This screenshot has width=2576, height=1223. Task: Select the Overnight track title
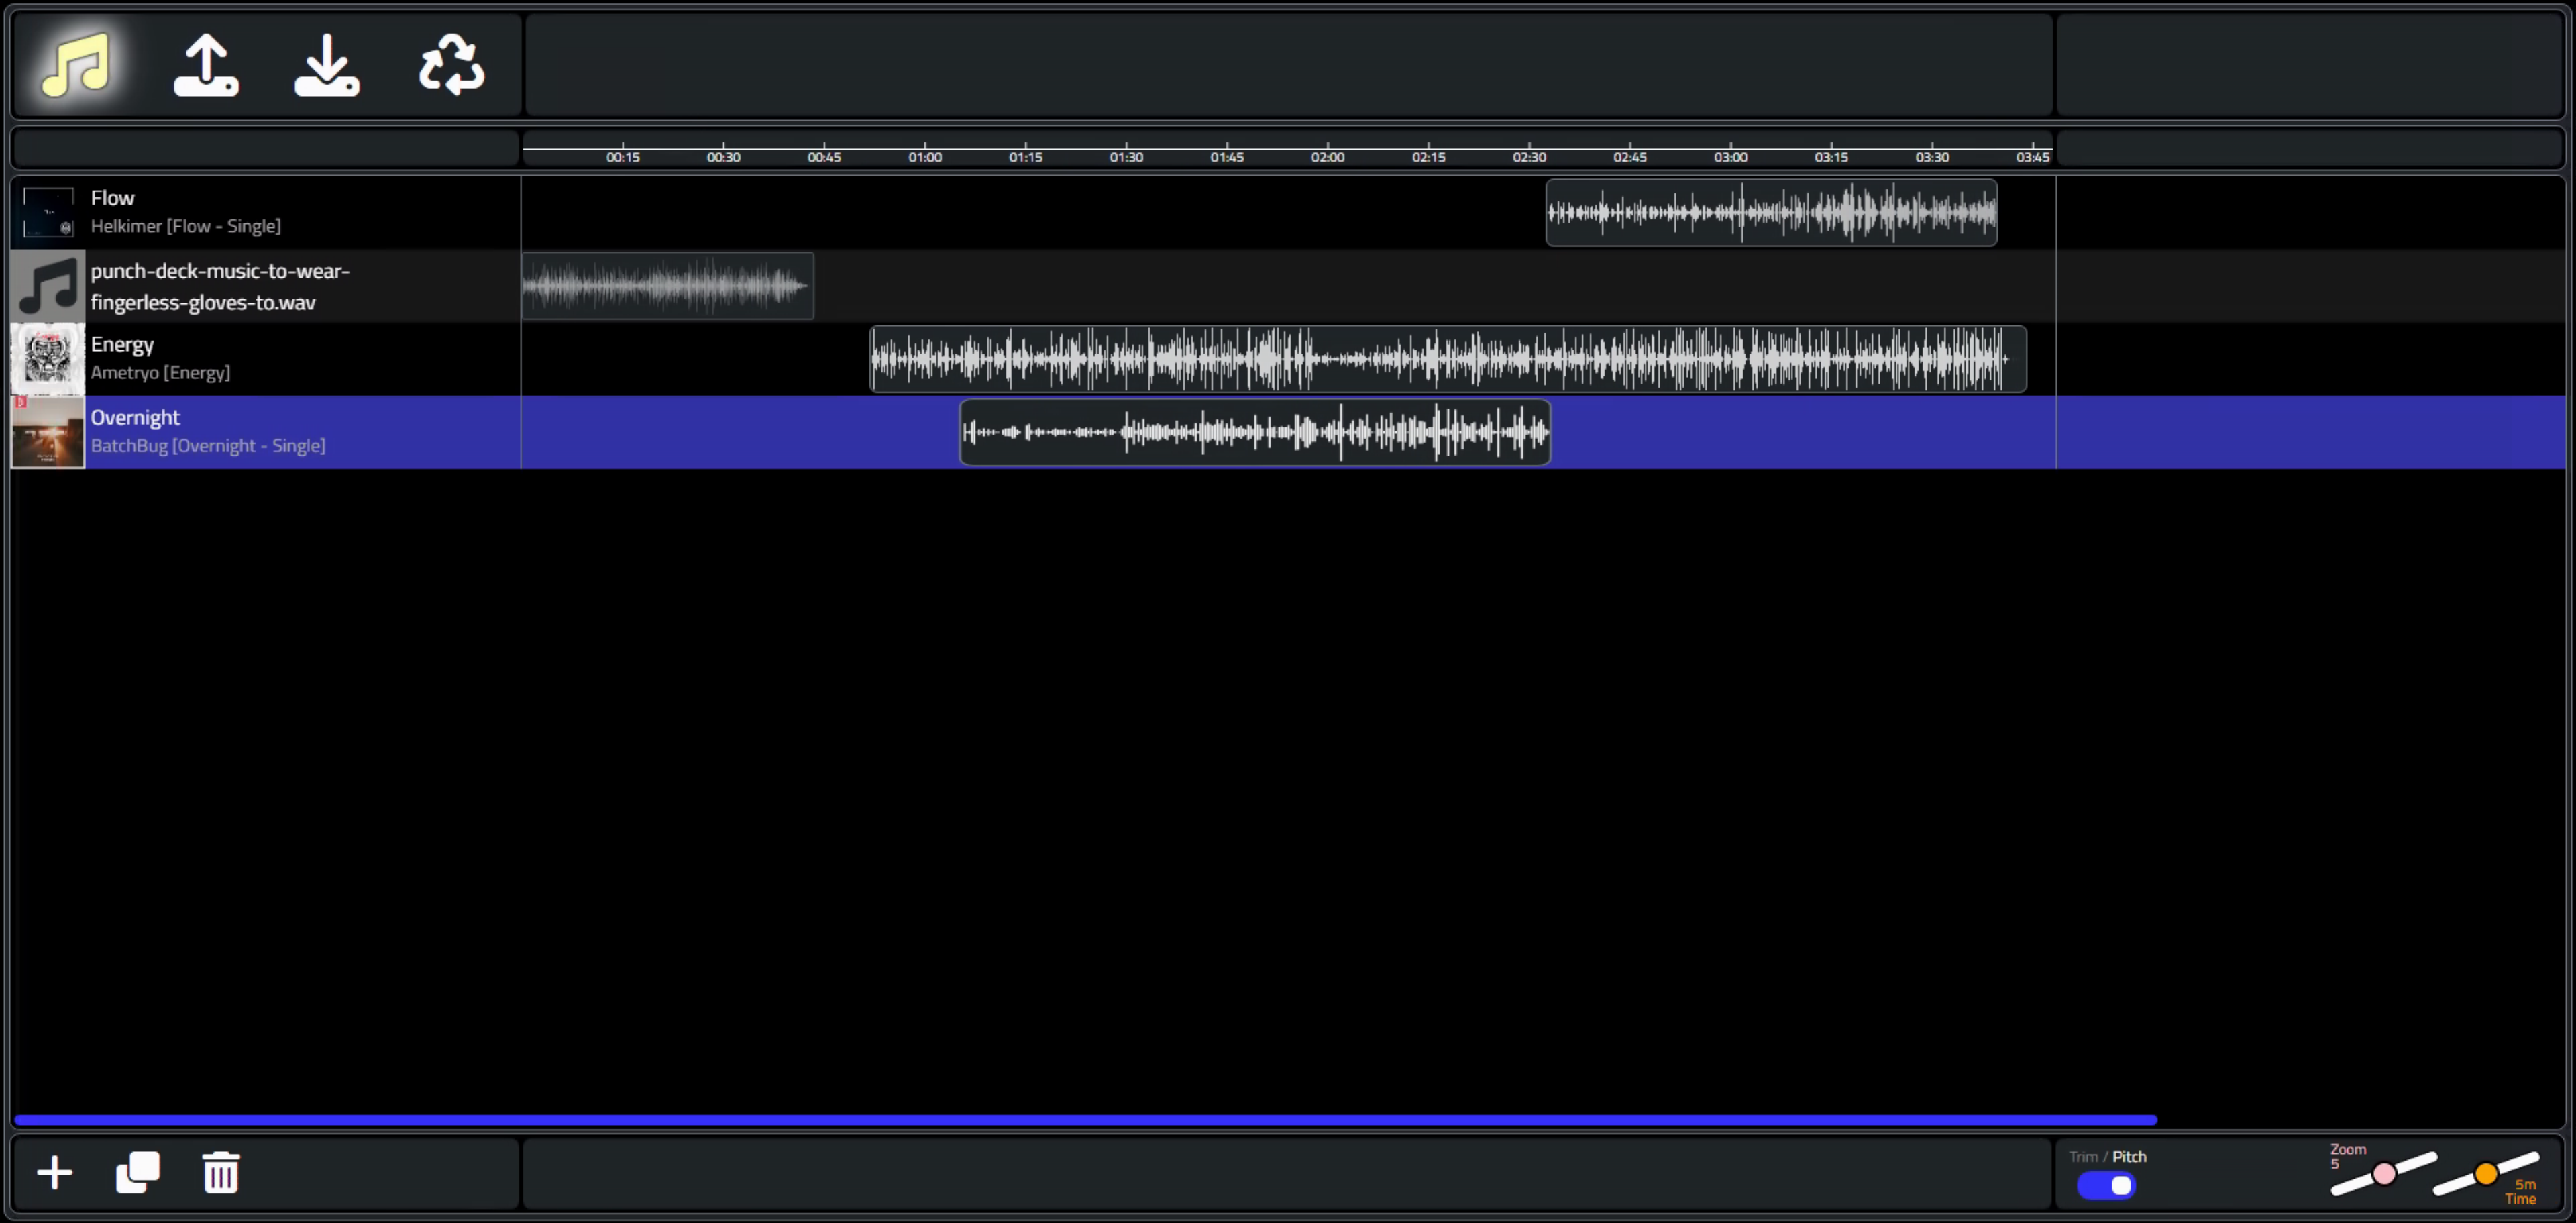tap(135, 417)
